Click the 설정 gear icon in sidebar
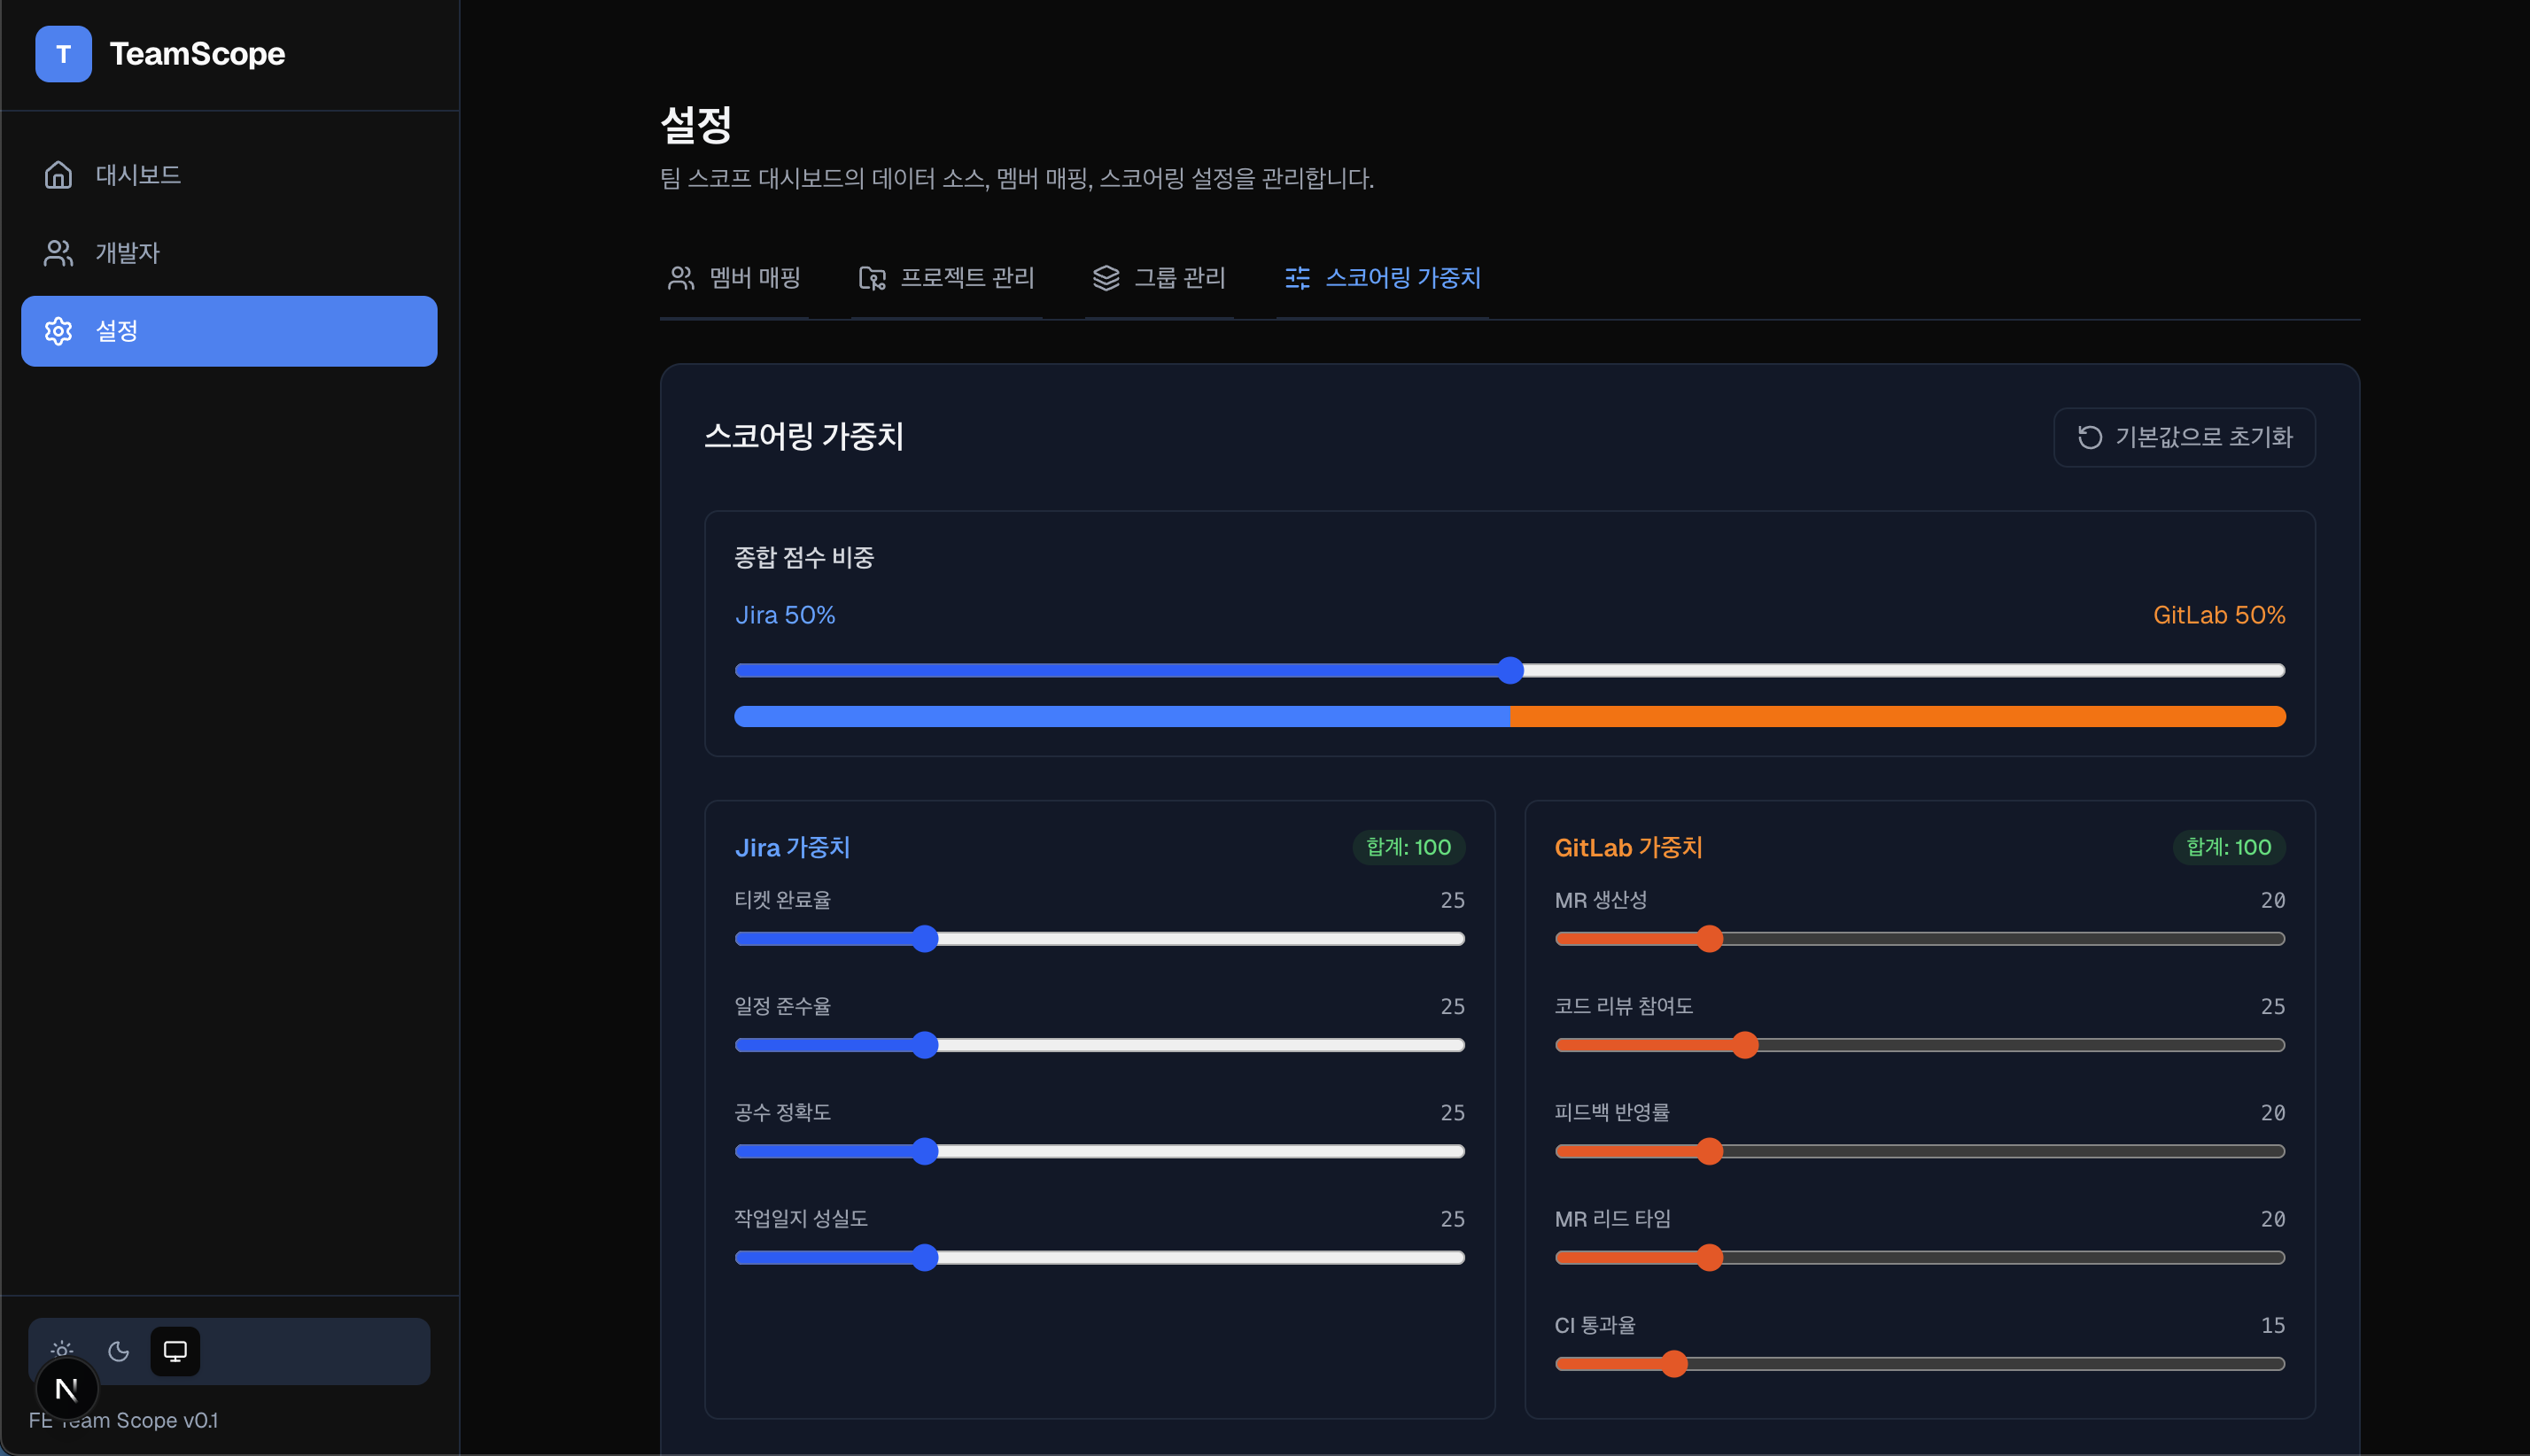The height and width of the screenshot is (1456, 2530). [x=58, y=331]
